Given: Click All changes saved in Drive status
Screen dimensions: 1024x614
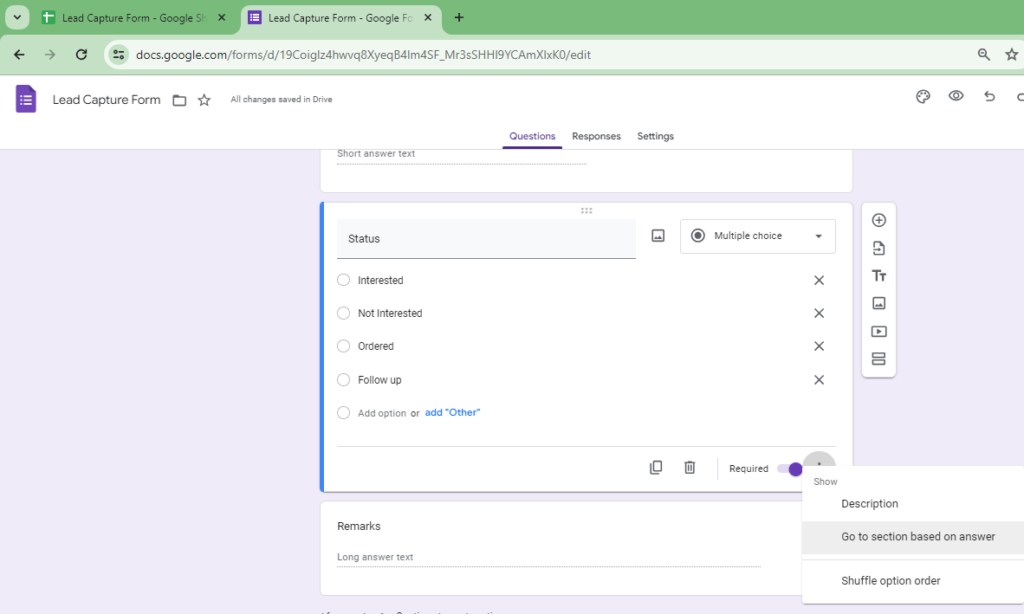Looking at the screenshot, I should pos(281,99).
